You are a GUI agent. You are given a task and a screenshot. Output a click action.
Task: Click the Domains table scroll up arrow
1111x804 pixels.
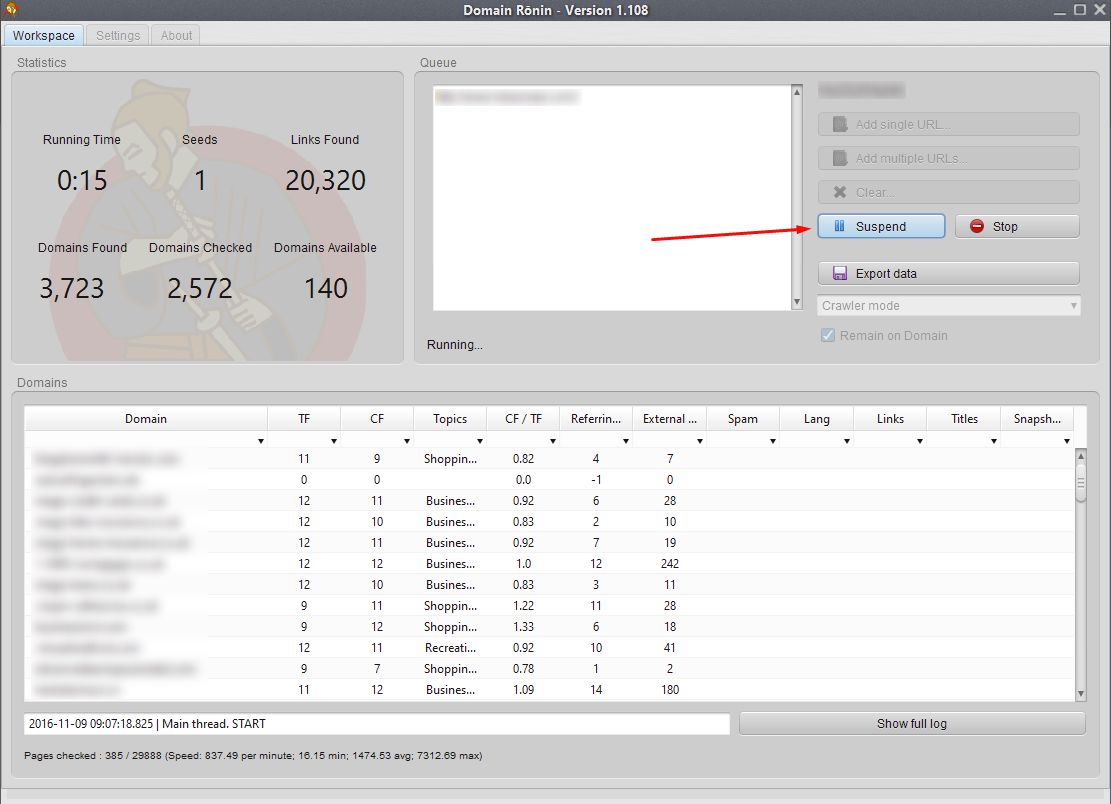pyautogui.click(x=1081, y=456)
